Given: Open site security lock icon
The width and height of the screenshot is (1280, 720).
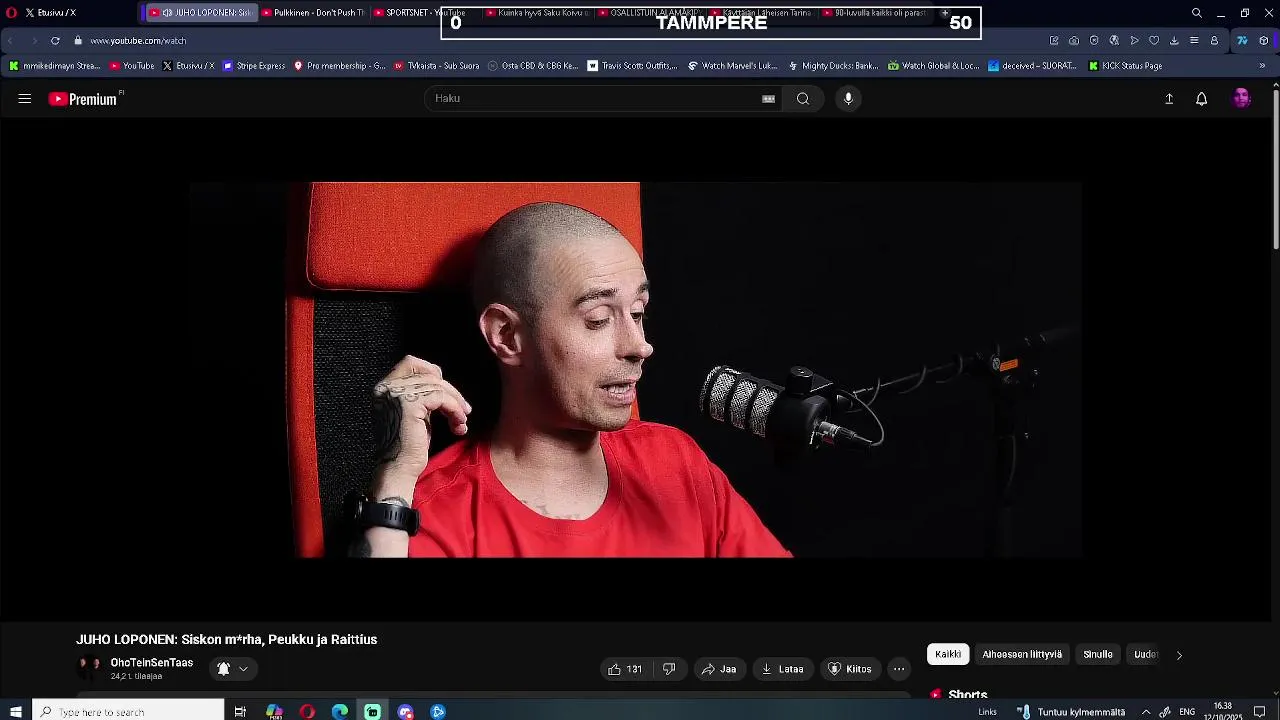Looking at the screenshot, I should [x=77, y=41].
